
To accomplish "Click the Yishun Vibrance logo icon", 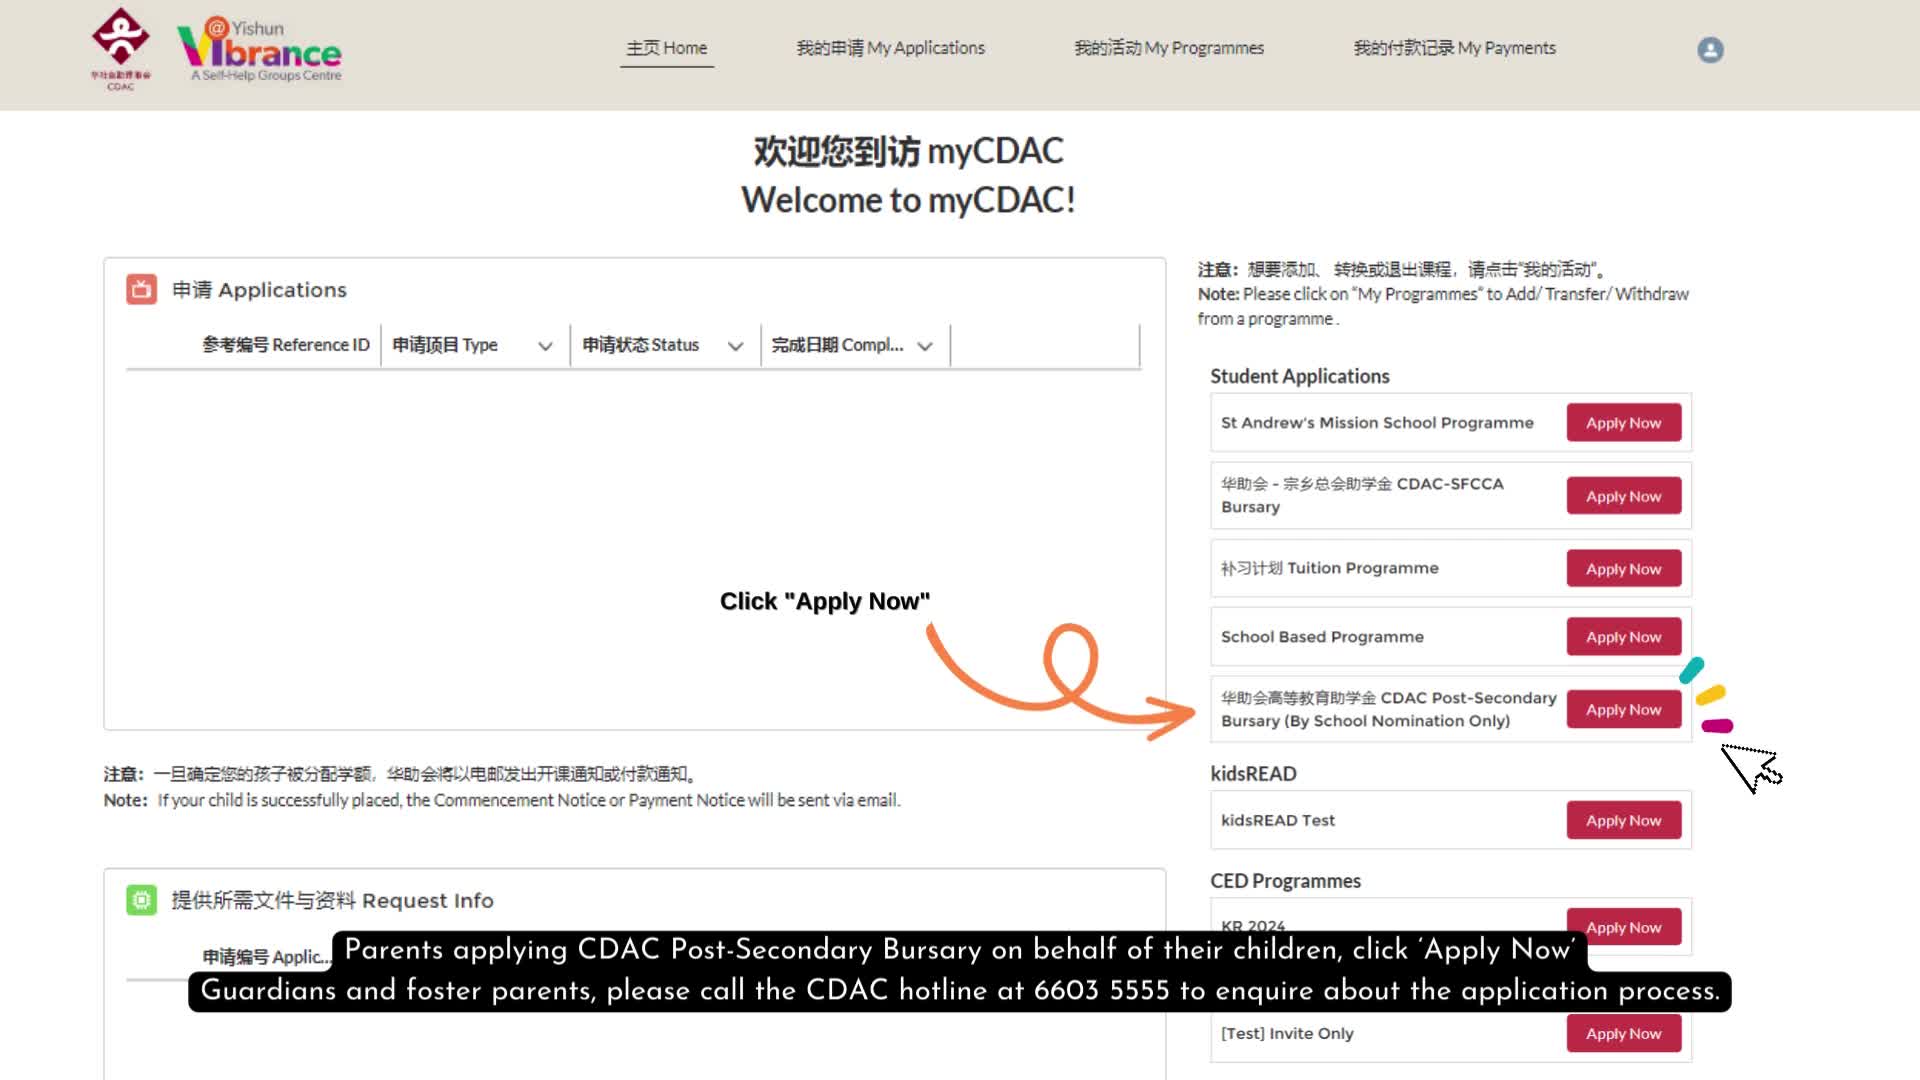I will click(x=260, y=47).
